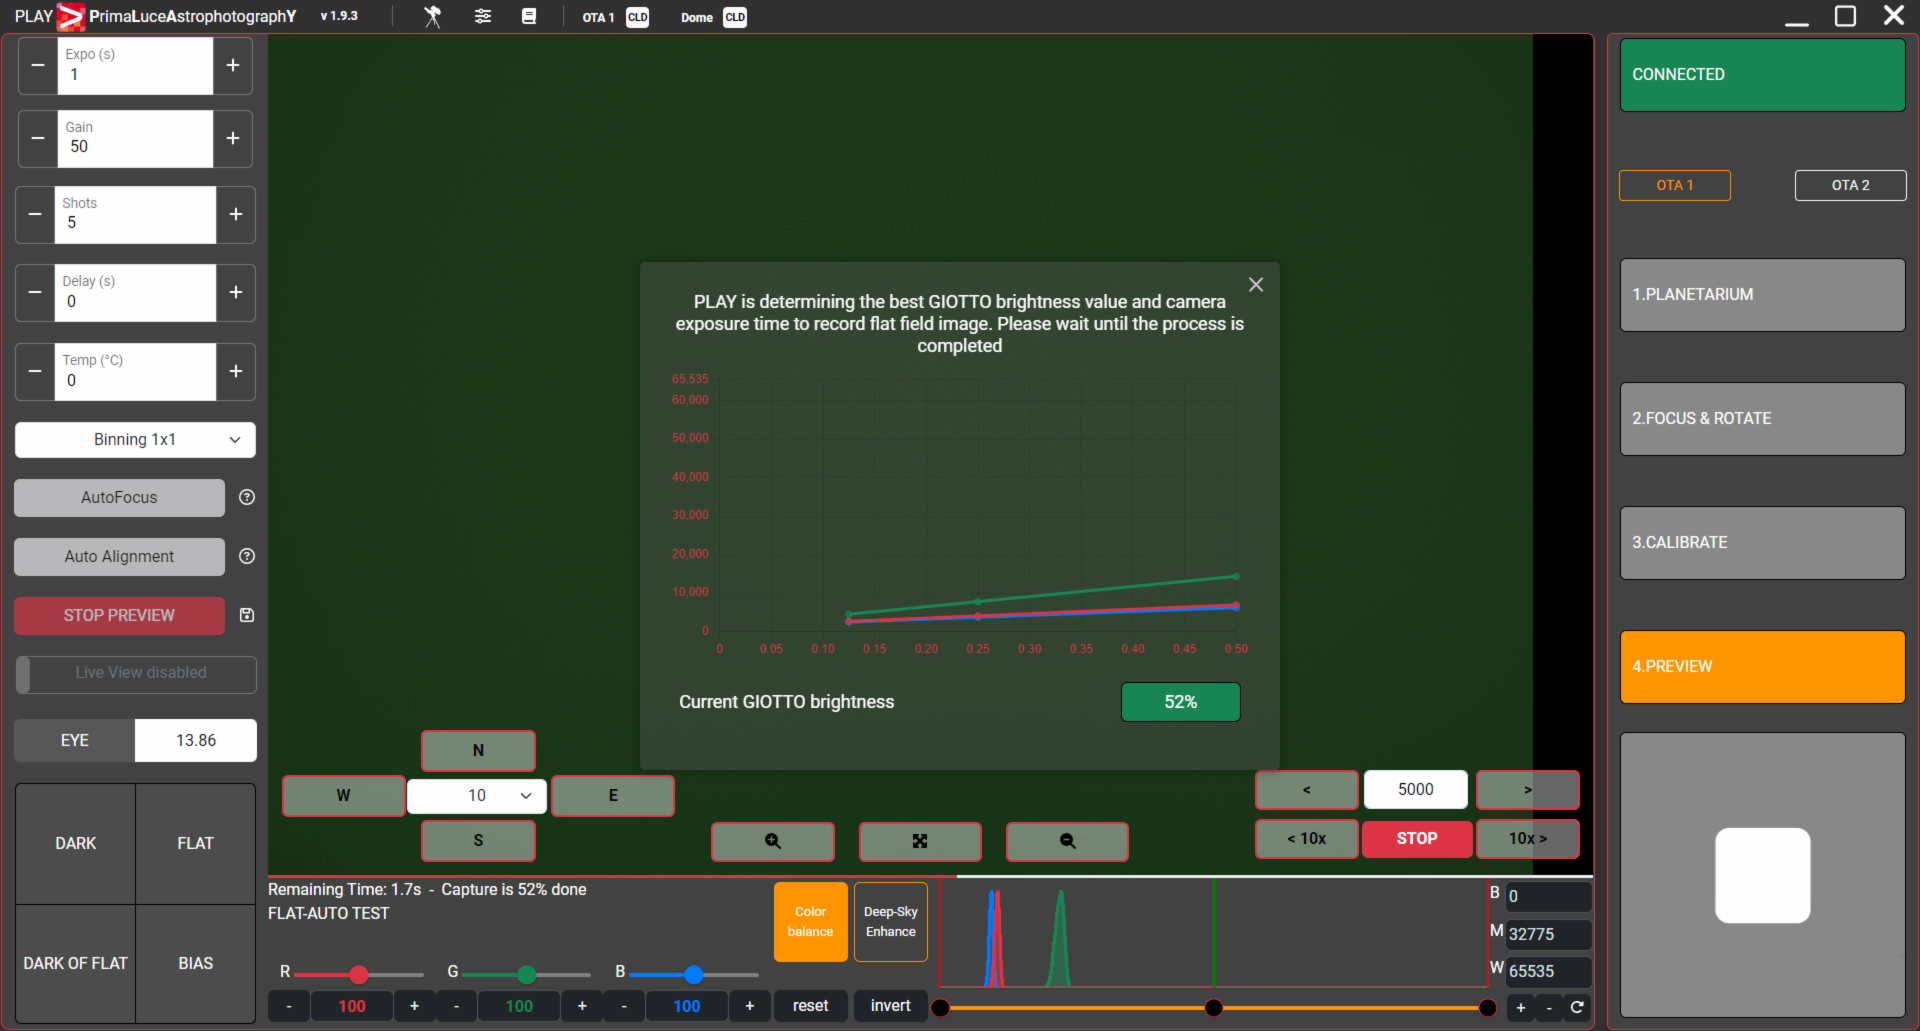
Task: Click the < 10x focuser button
Action: [x=1307, y=839]
